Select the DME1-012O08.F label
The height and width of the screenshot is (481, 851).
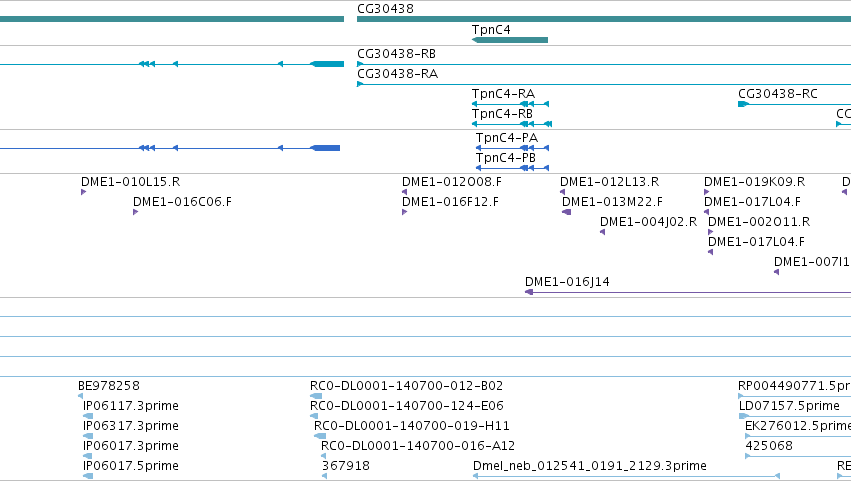click(x=452, y=182)
